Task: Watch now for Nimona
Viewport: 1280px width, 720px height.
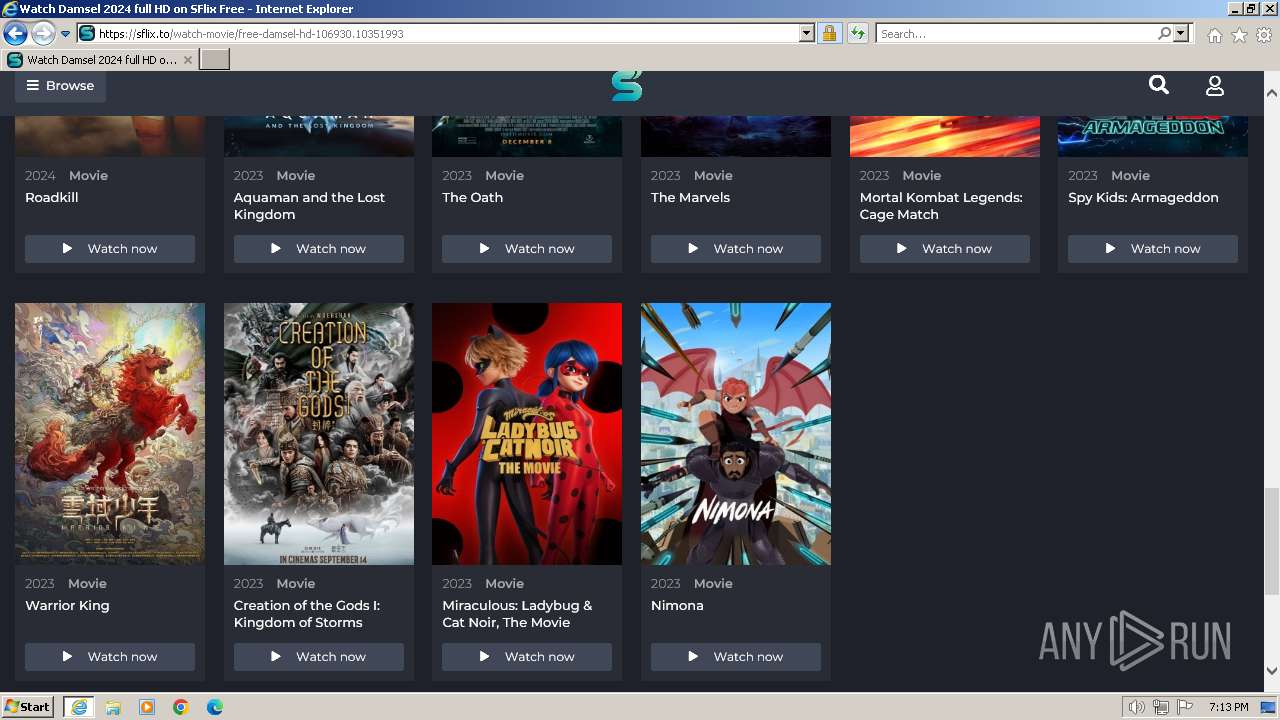Action: pyautogui.click(x=736, y=656)
